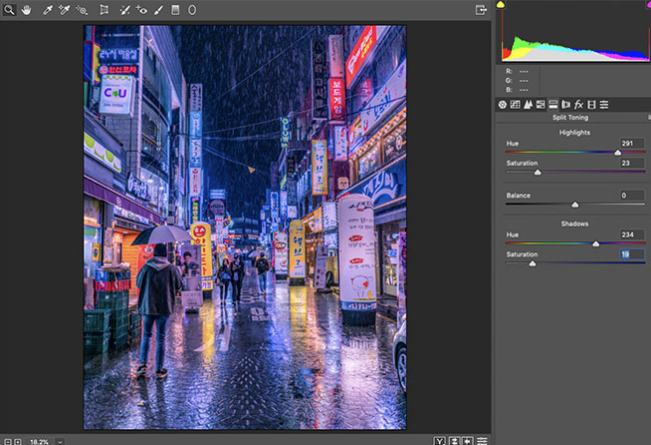Image resolution: width=651 pixels, height=445 pixels.
Task: Open the zoom level dropdown arrow
Action: (60, 442)
